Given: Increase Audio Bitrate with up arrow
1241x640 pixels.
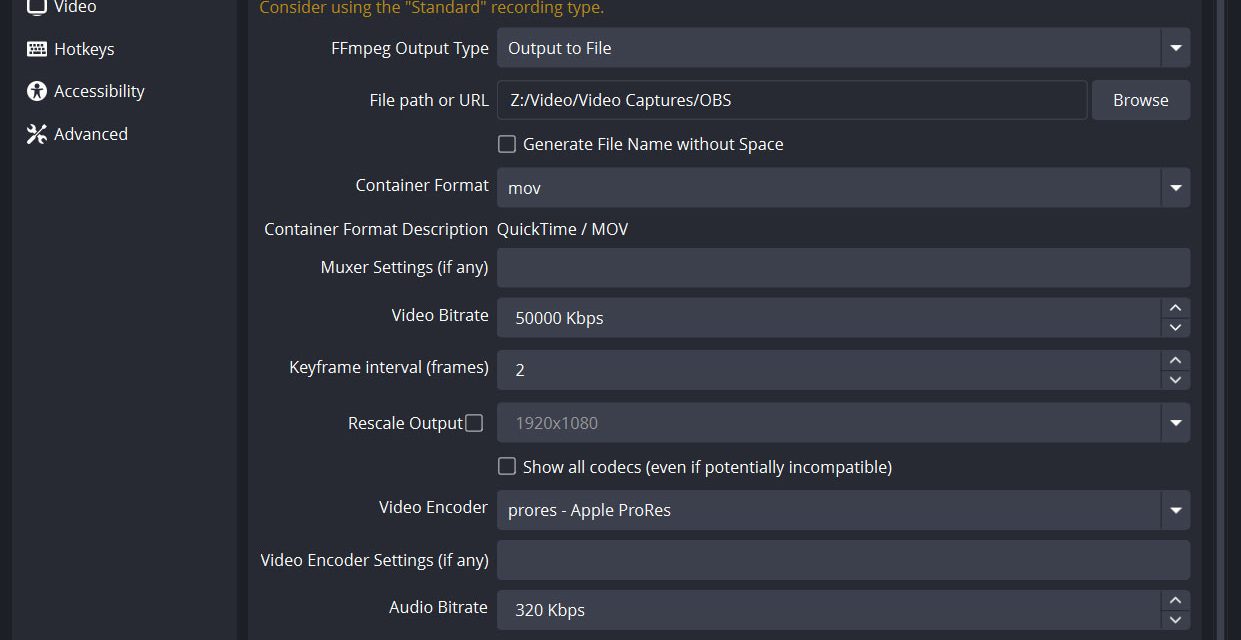Looking at the screenshot, I should click(x=1175, y=600).
